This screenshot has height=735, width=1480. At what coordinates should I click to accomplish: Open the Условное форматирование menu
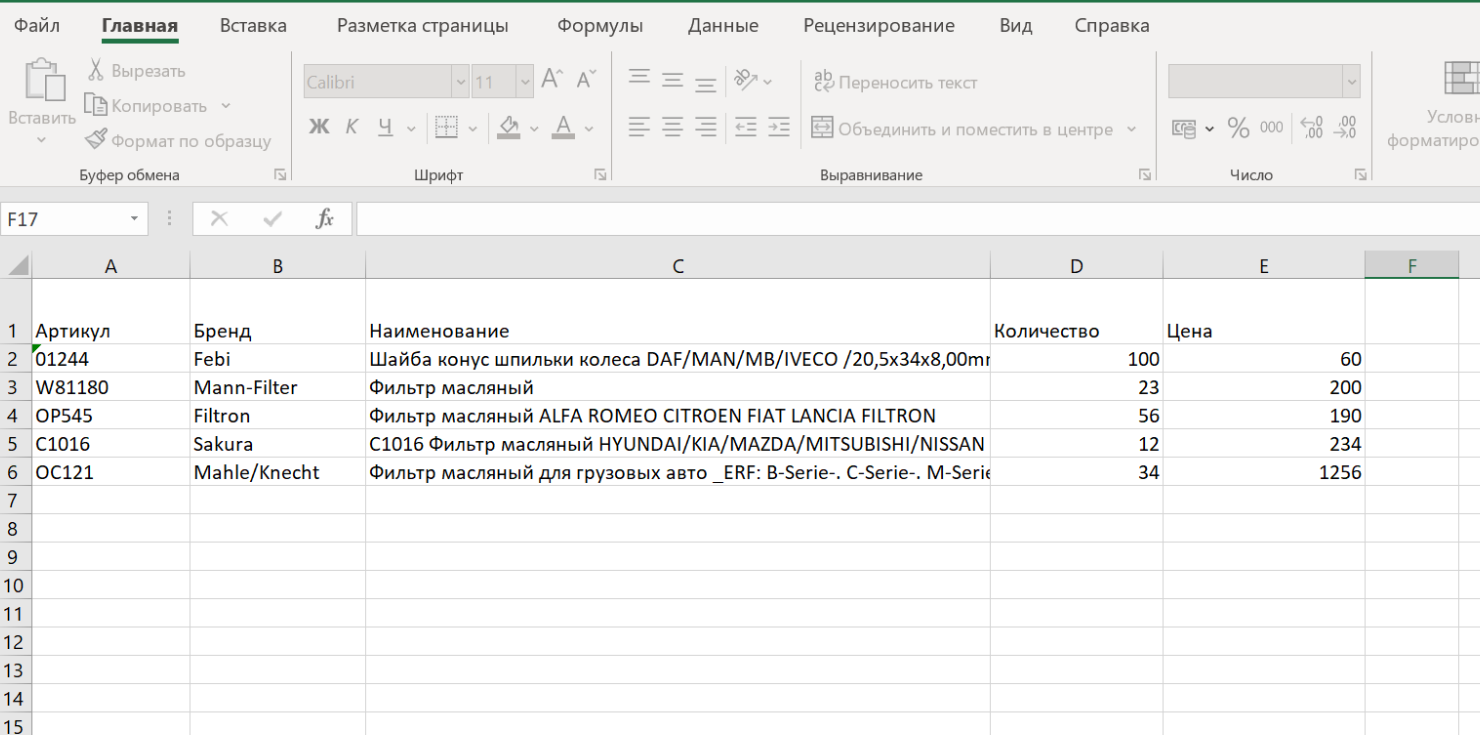[1433, 104]
